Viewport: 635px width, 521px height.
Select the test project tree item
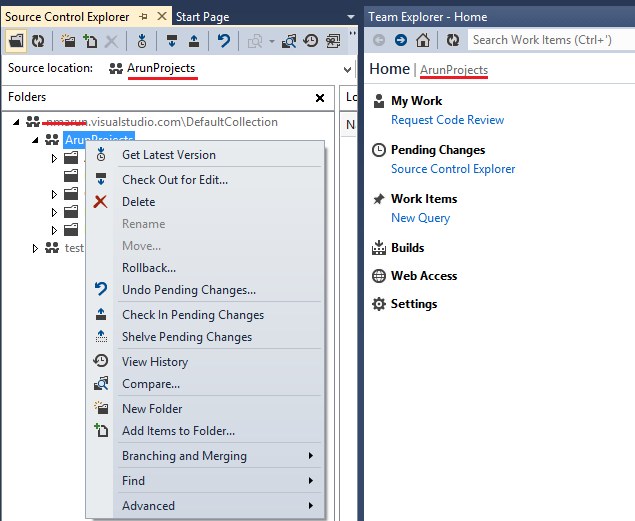coord(74,248)
